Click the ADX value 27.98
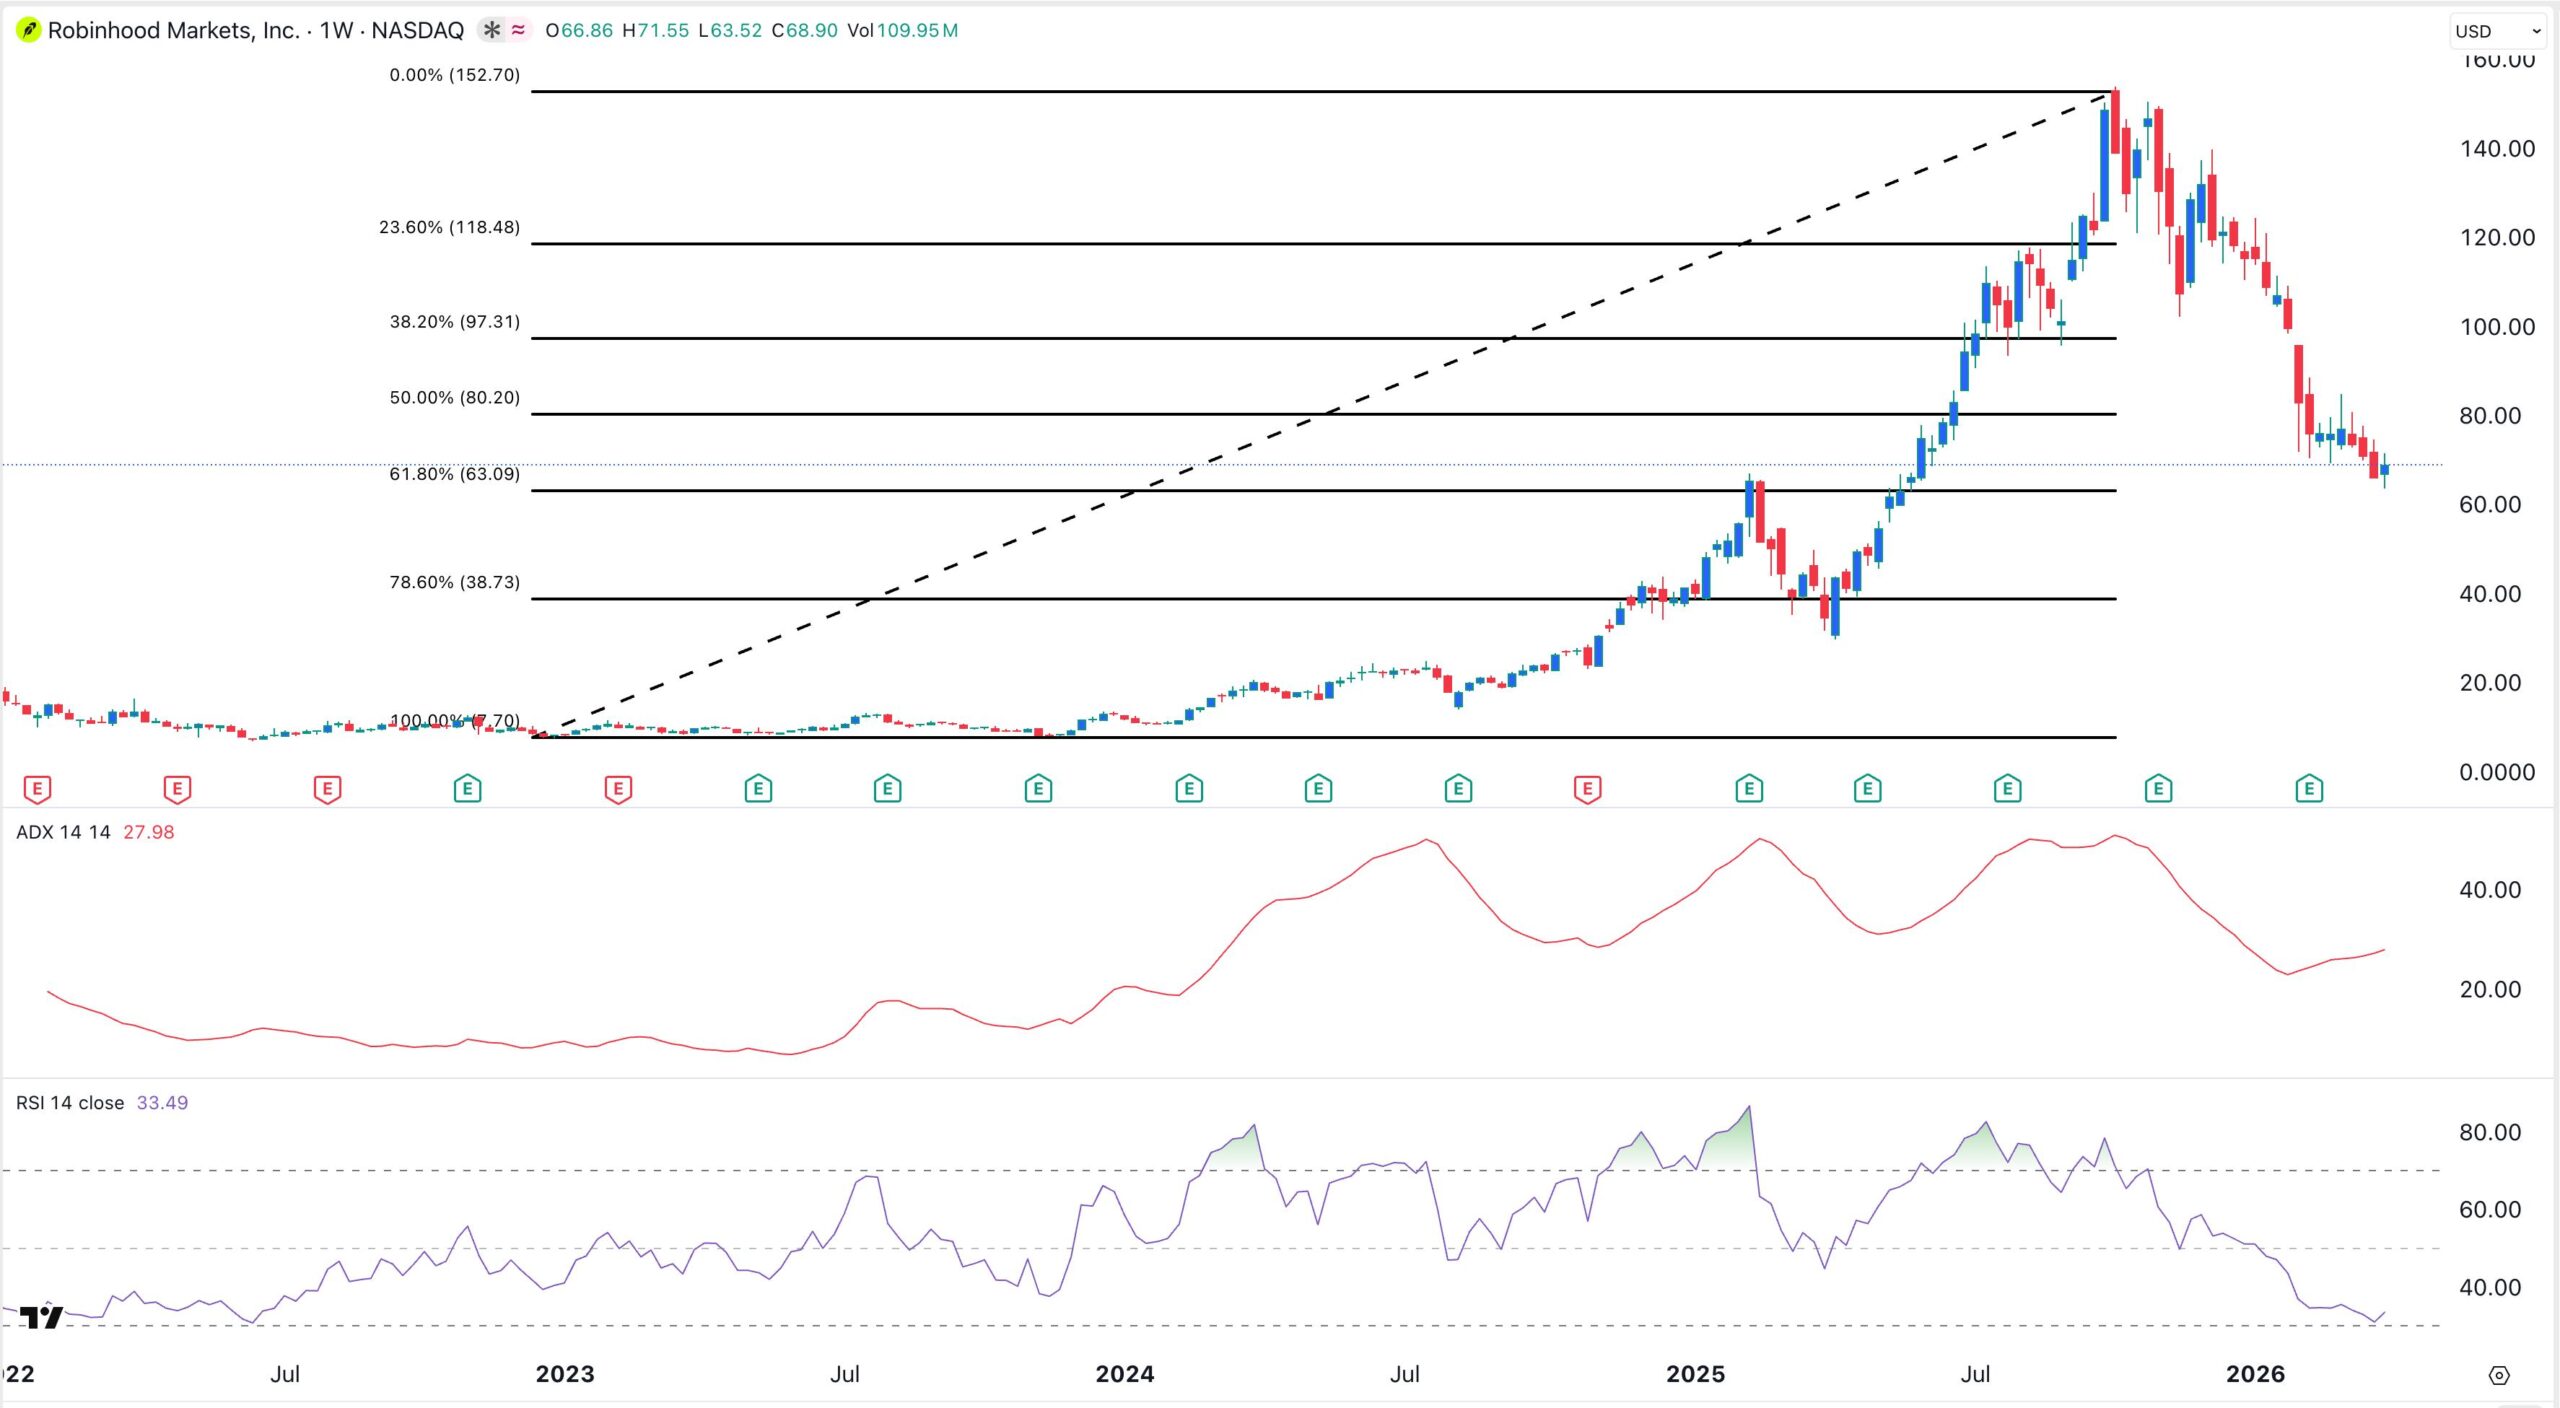Image resolution: width=2560 pixels, height=1408 pixels. pyautogui.click(x=148, y=832)
